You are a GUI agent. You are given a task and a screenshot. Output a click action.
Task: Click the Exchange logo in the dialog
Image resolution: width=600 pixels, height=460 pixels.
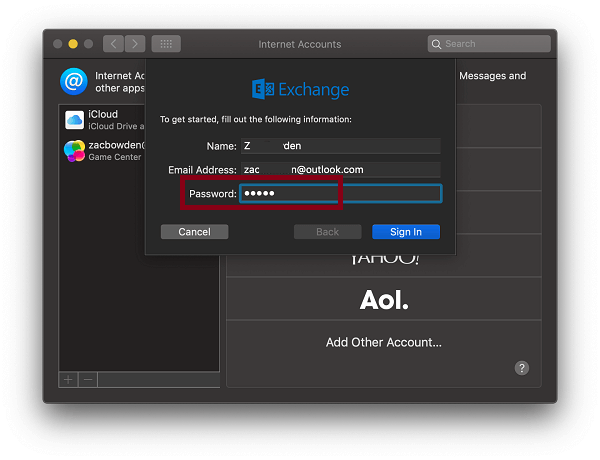click(x=300, y=90)
